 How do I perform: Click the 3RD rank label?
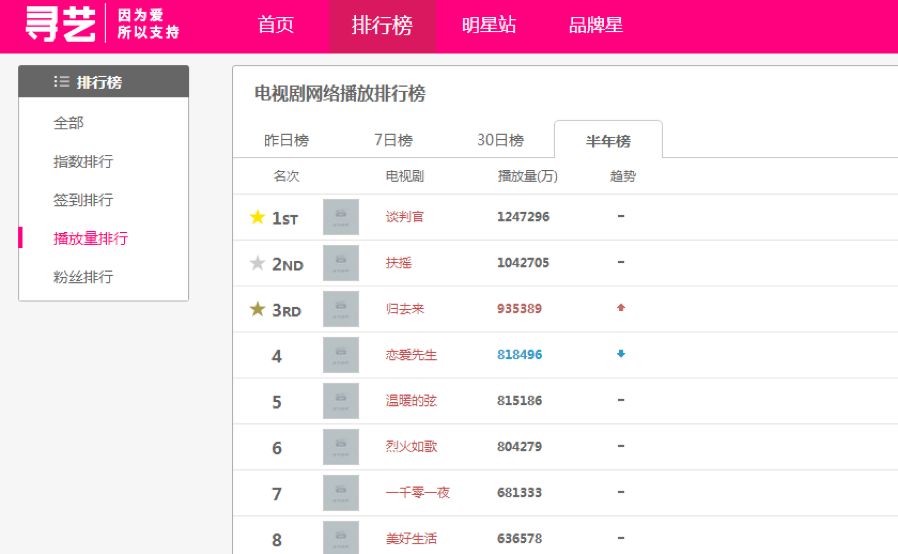286,311
